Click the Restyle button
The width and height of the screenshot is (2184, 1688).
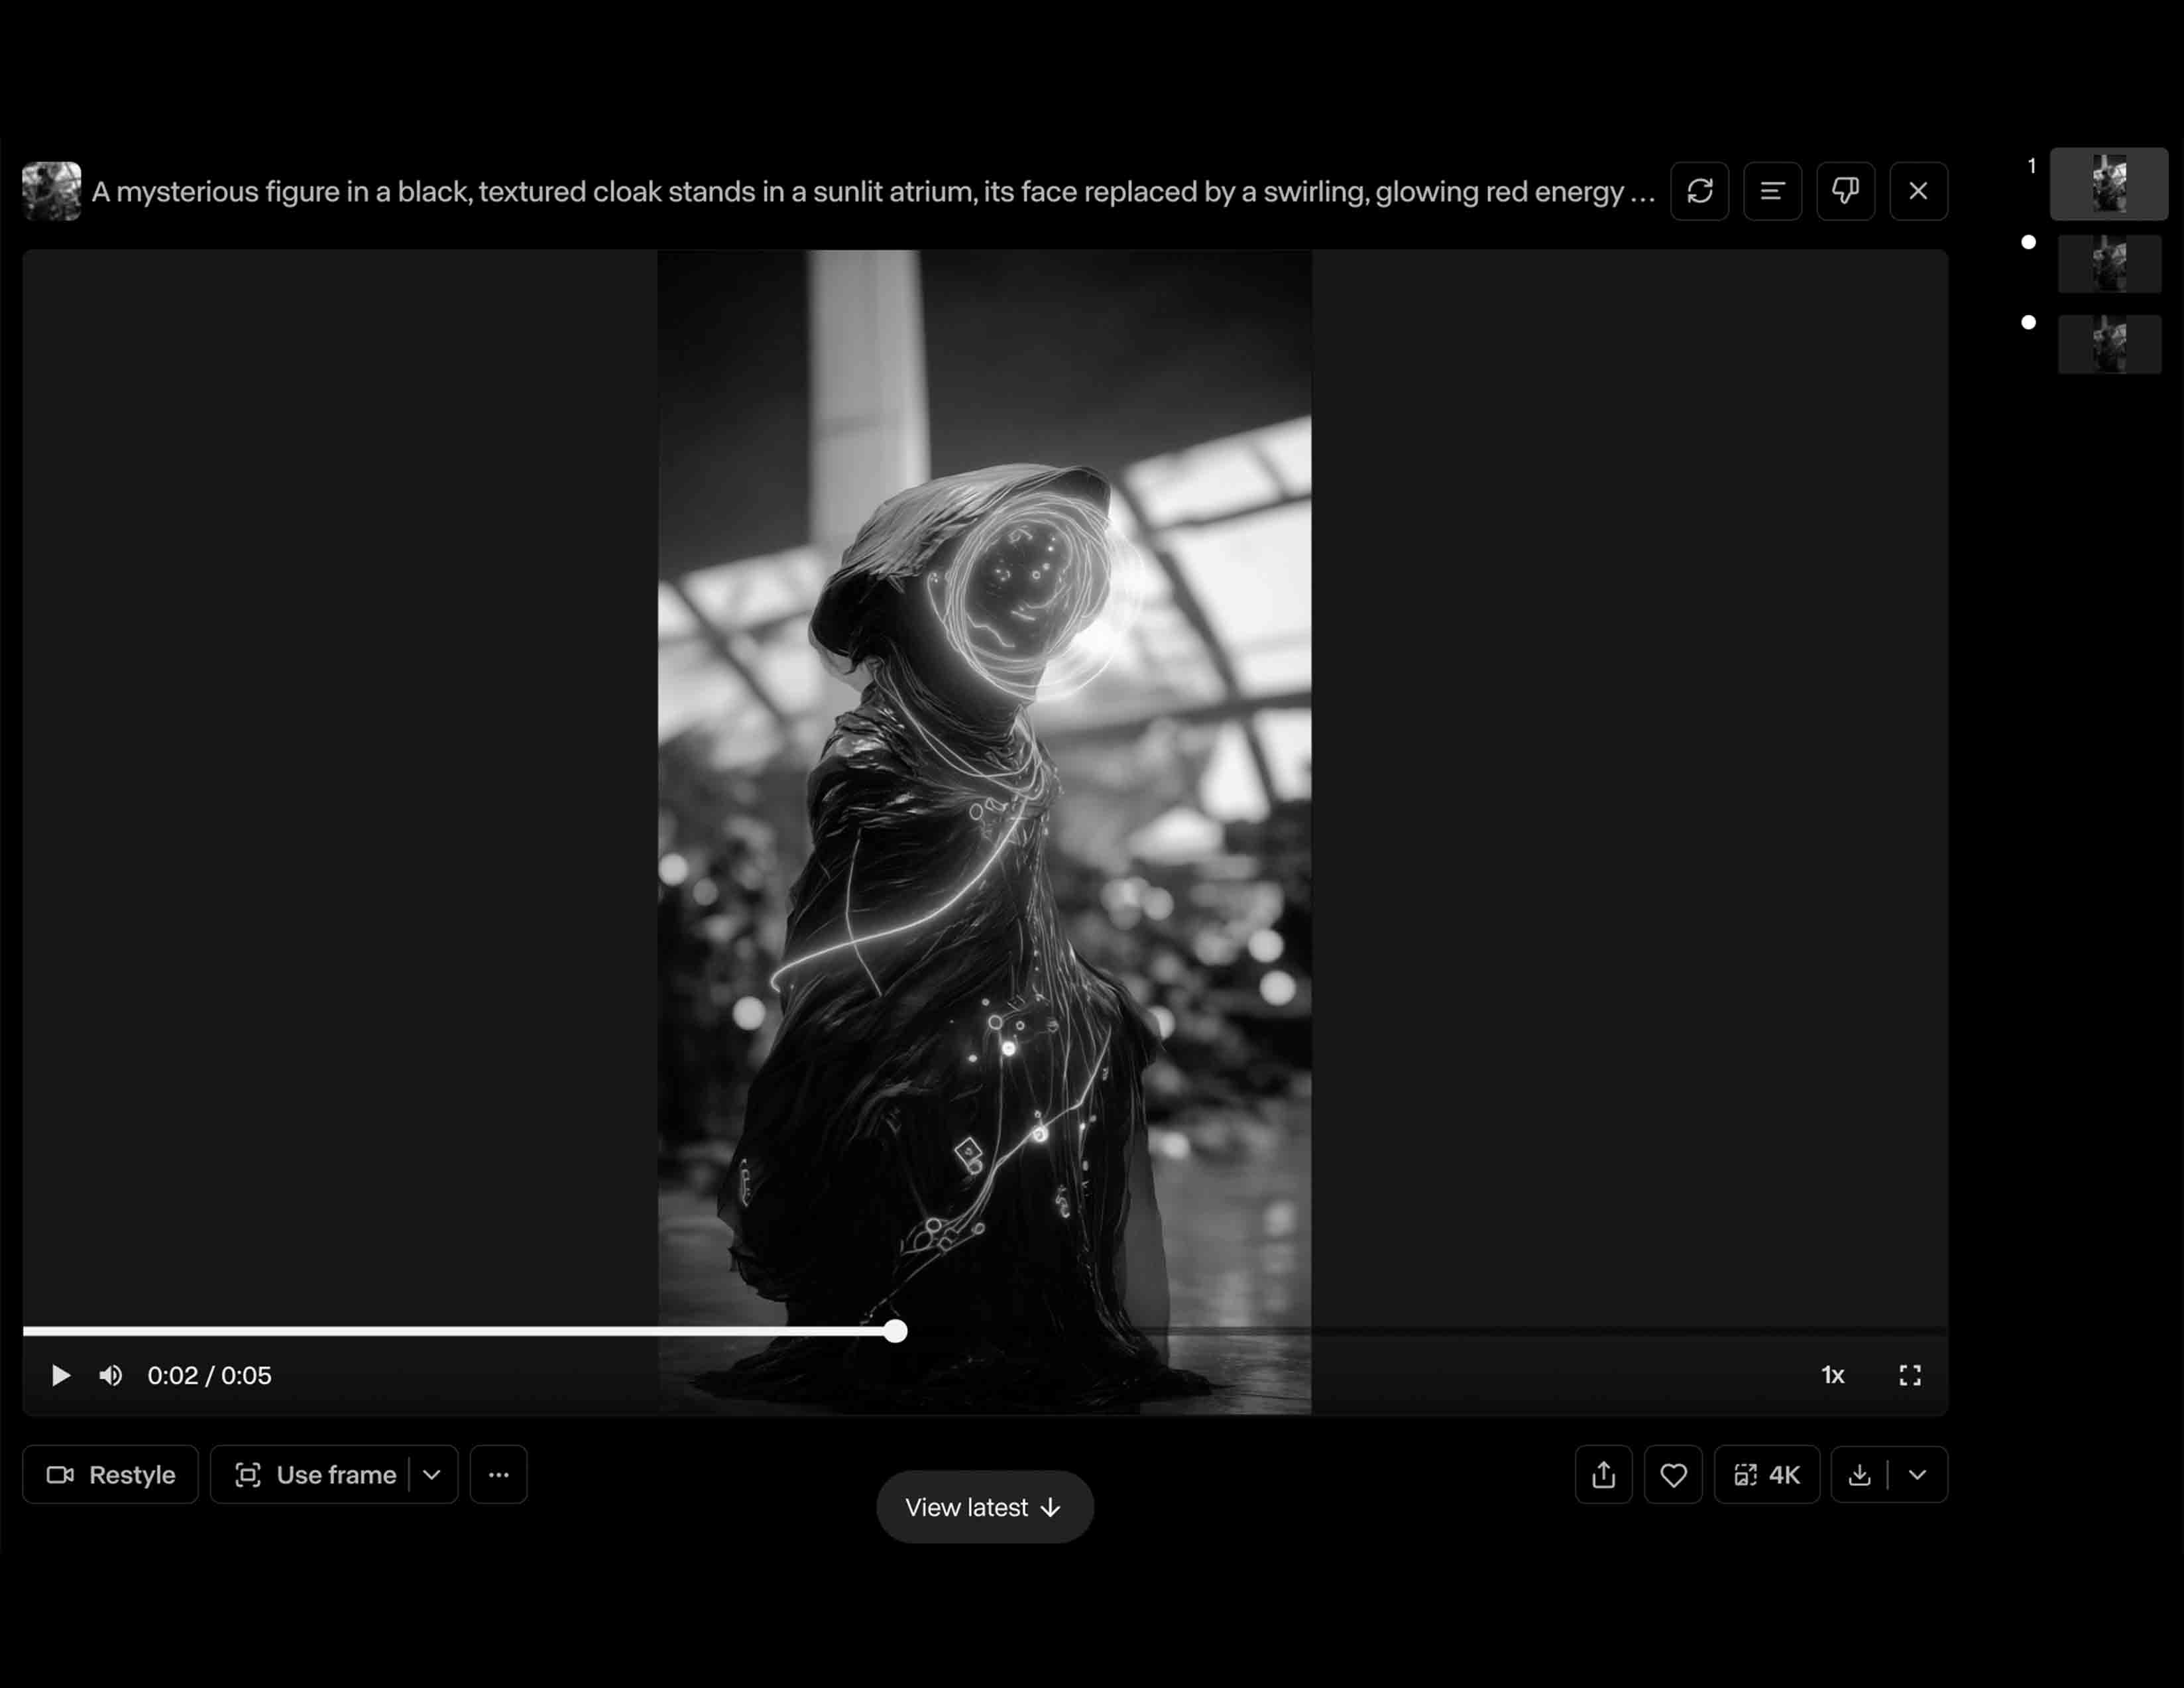click(111, 1474)
